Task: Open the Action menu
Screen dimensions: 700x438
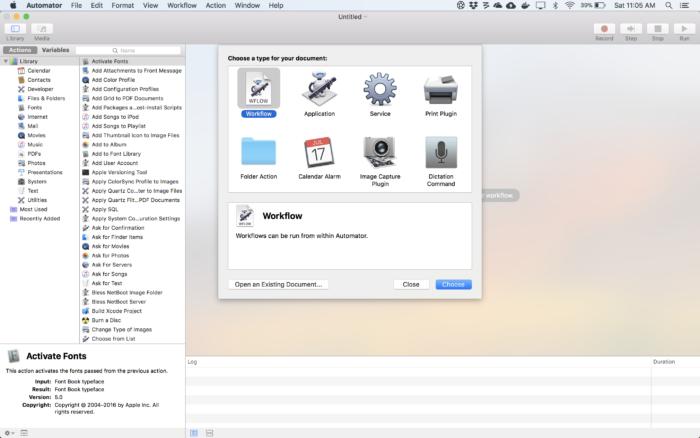Action: point(216,5)
